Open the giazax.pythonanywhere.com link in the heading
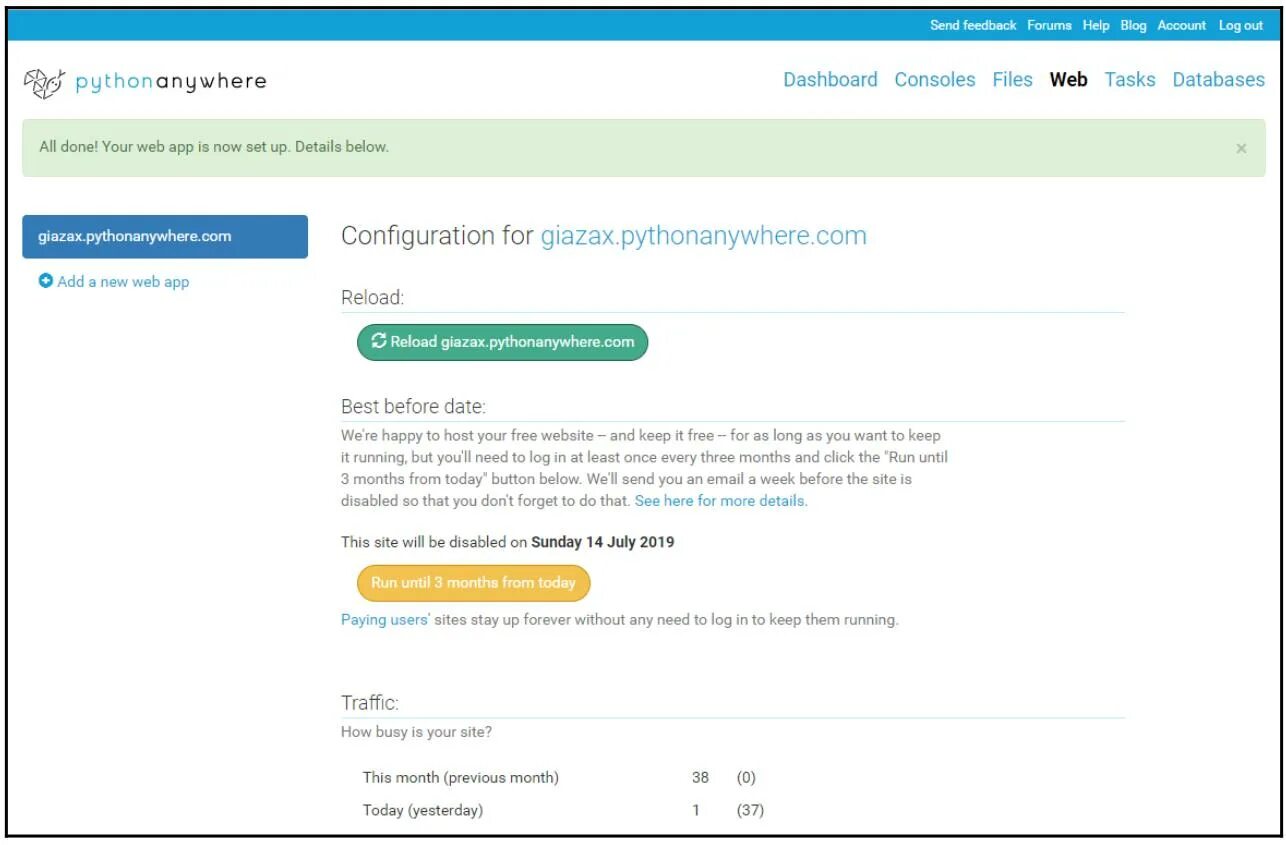The height and width of the screenshot is (845, 1286). (704, 236)
